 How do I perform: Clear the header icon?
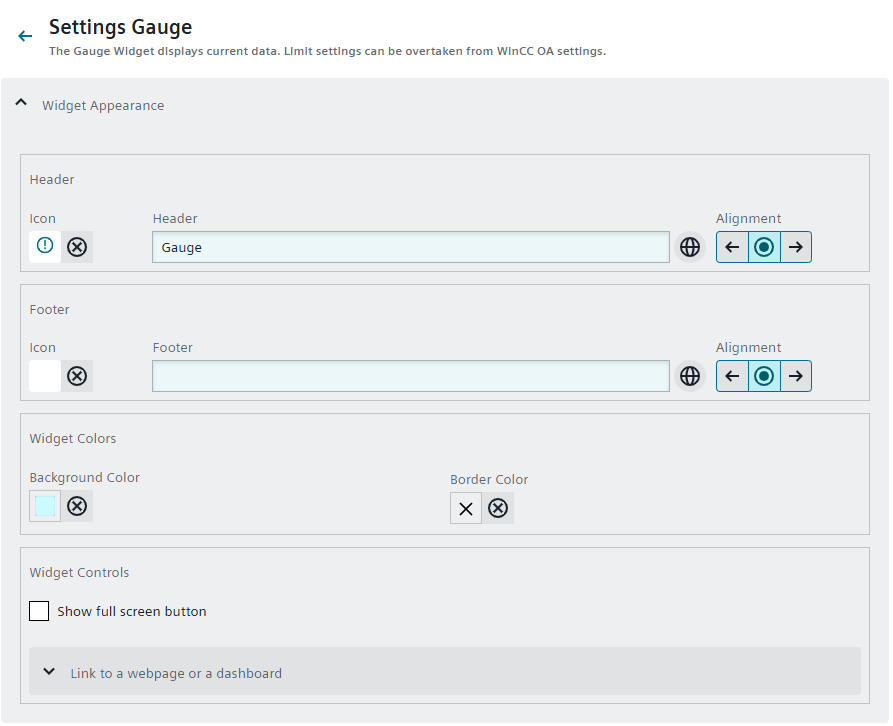pyautogui.click(x=77, y=247)
